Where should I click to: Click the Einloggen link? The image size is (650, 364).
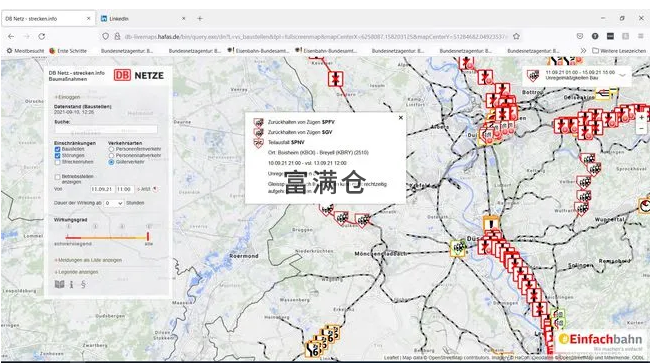click(x=68, y=97)
